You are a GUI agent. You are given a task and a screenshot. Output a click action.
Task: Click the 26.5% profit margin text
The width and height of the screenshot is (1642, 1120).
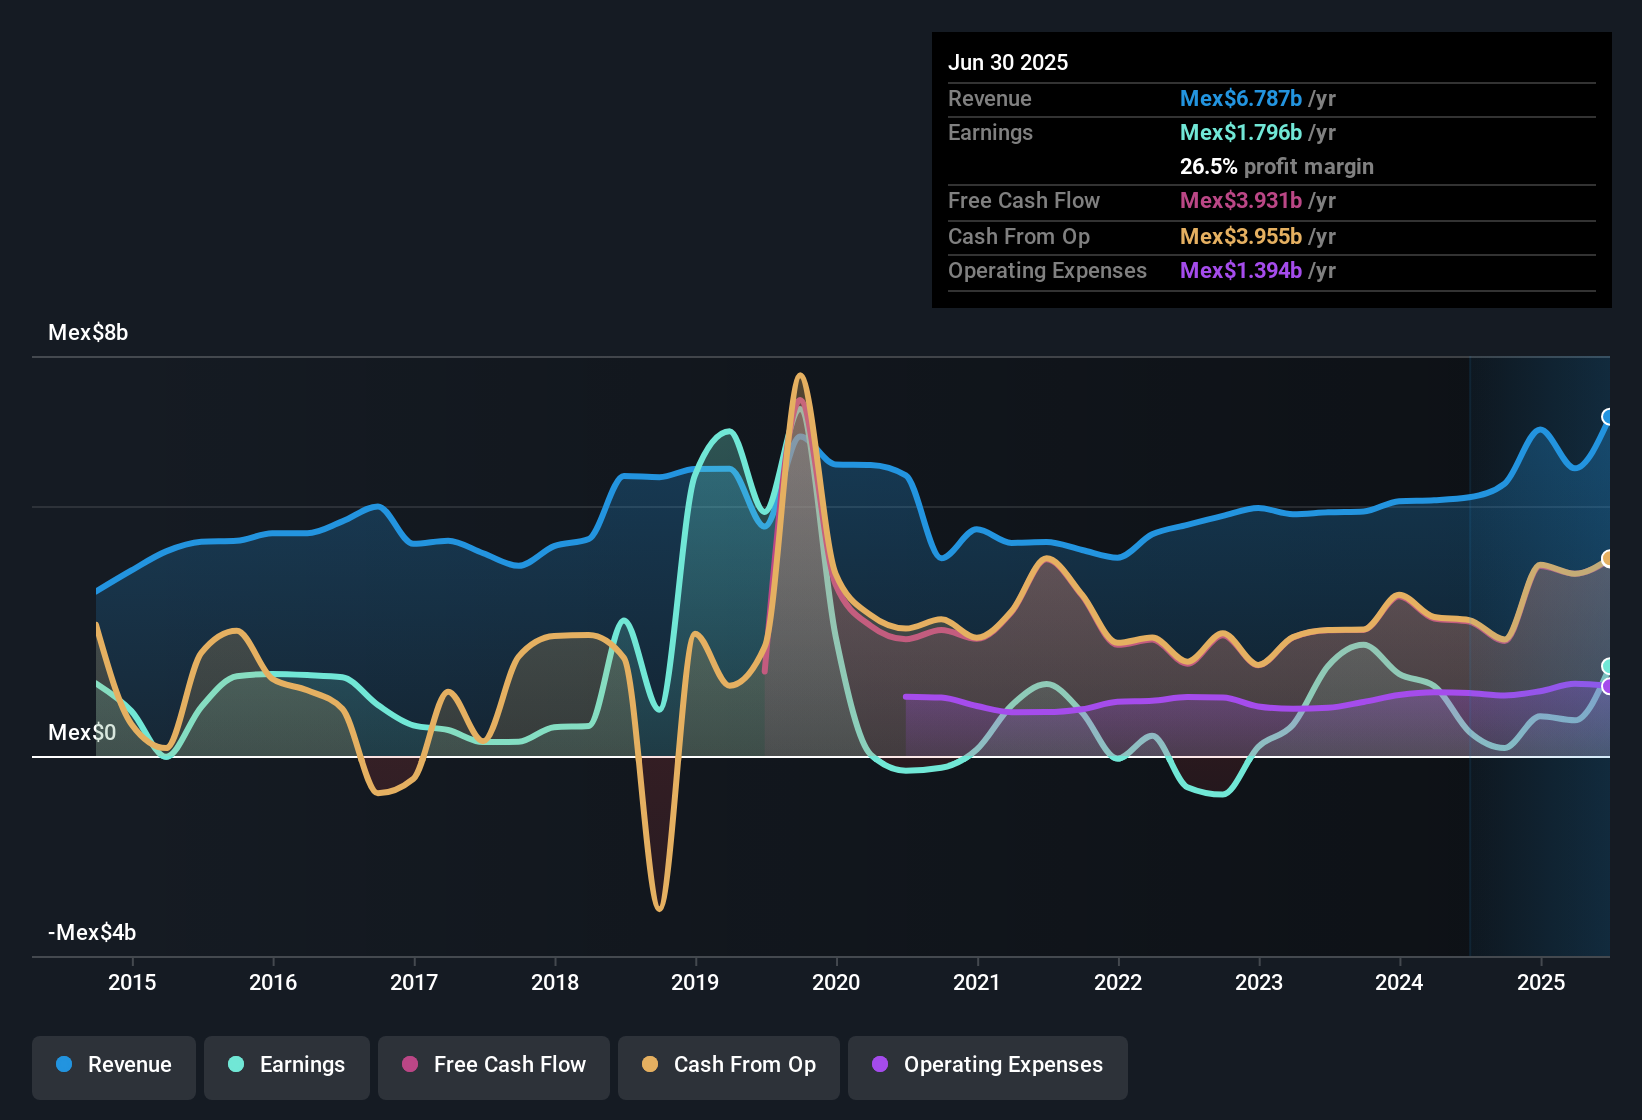(1277, 166)
